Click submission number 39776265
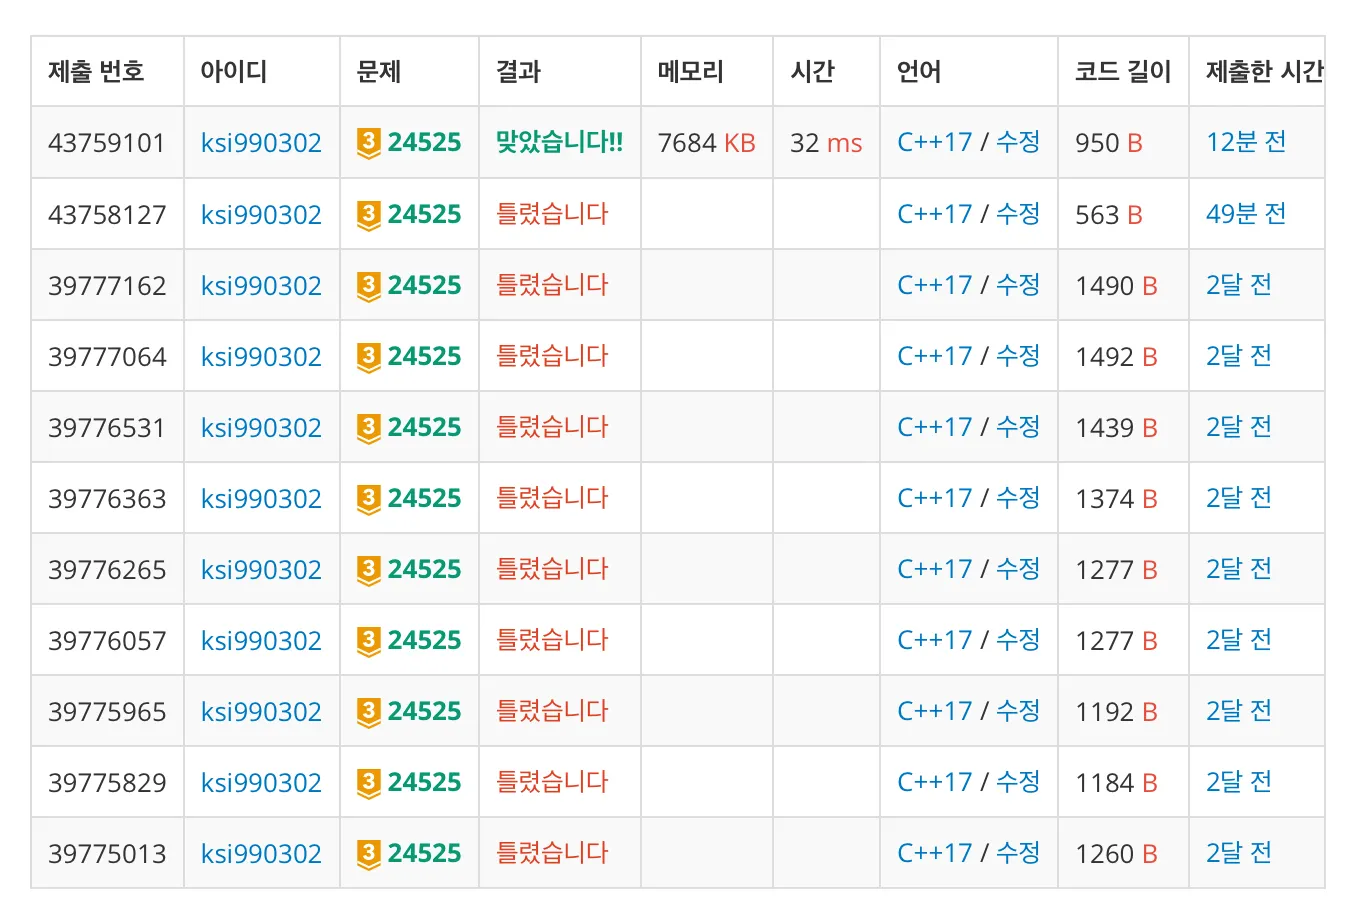Image resolution: width=1356 pixels, height=908 pixels. [x=107, y=569]
